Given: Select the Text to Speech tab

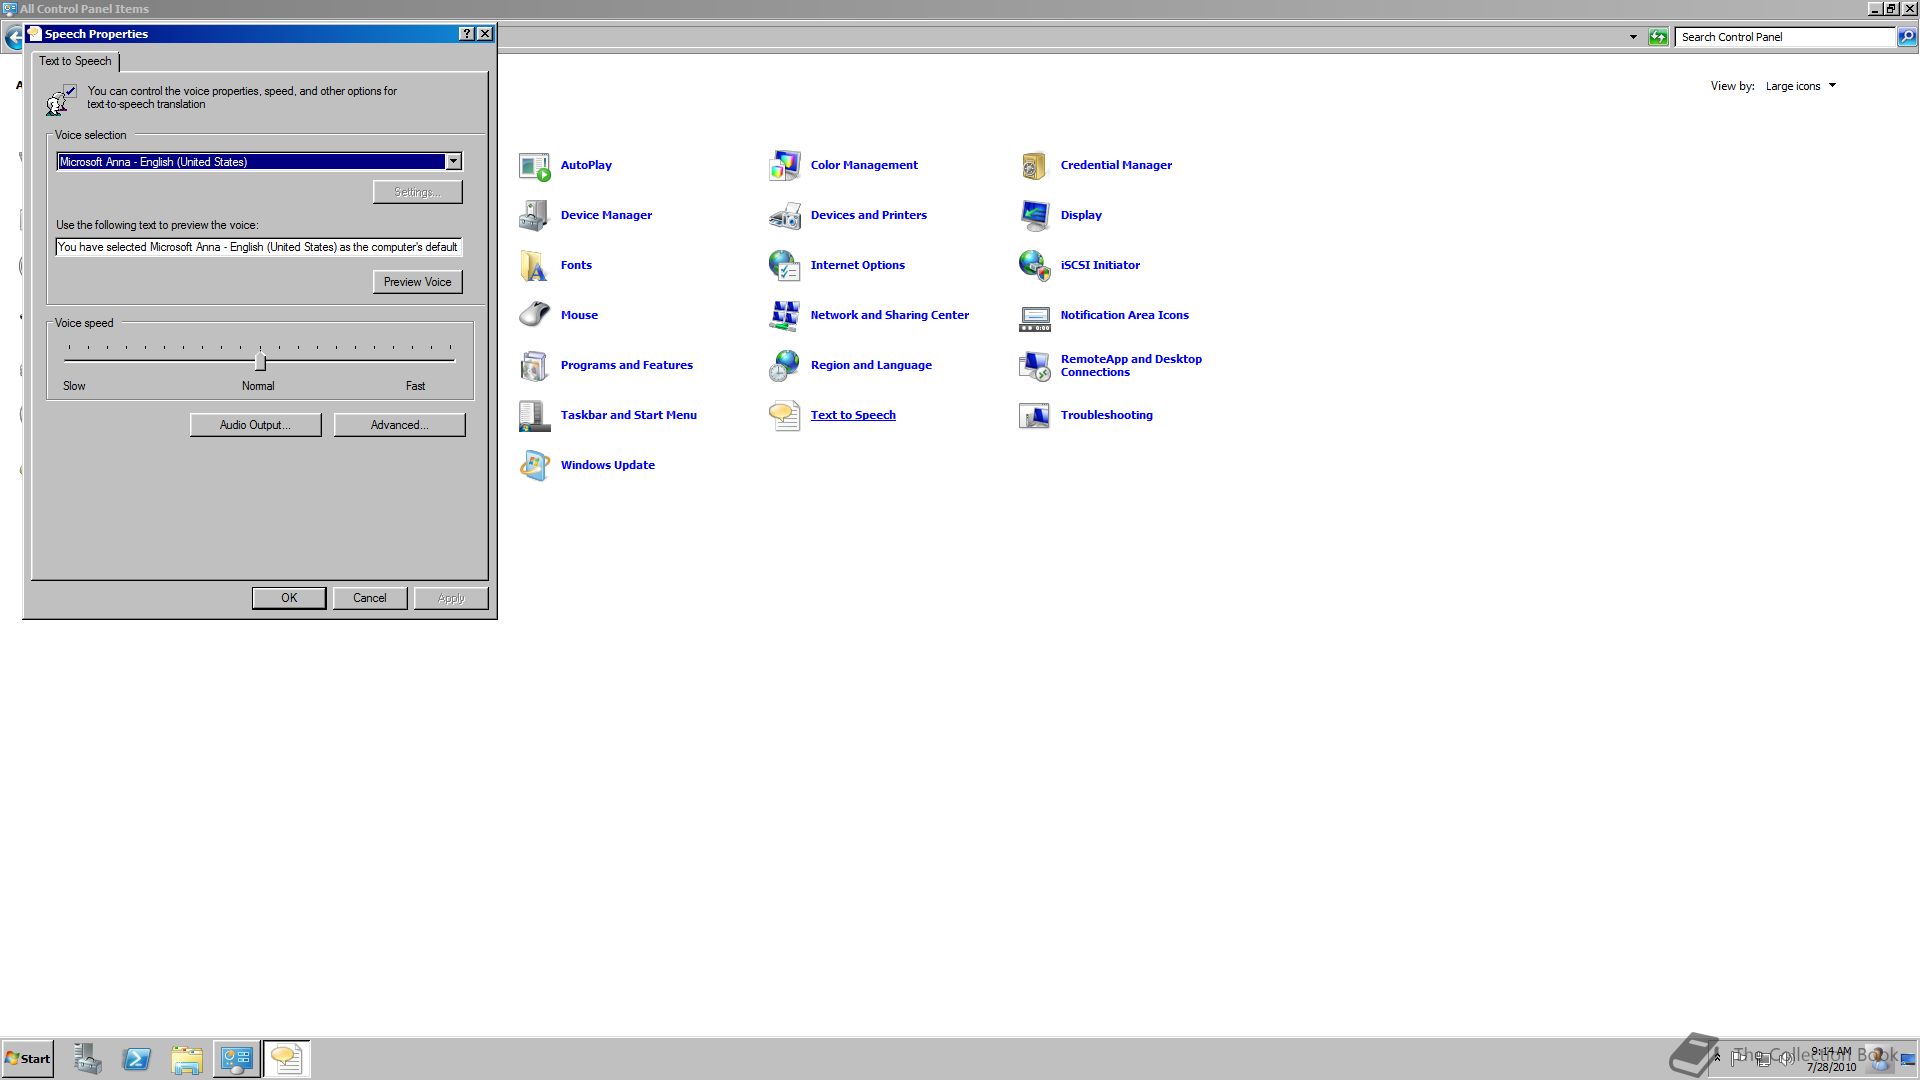Looking at the screenshot, I should [76, 61].
